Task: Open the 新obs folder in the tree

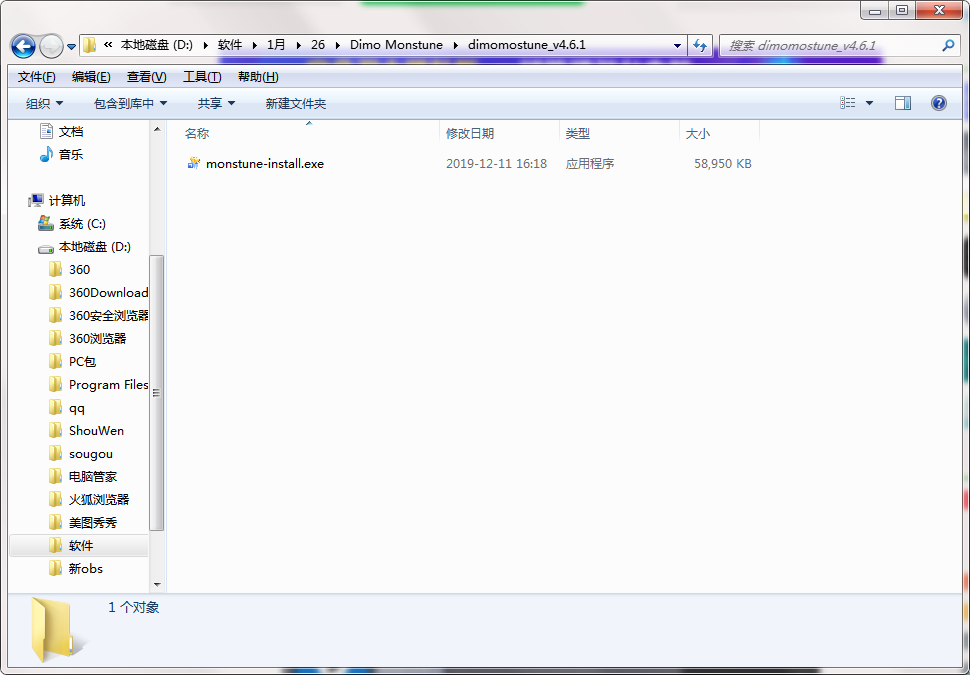Action: tap(85, 569)
